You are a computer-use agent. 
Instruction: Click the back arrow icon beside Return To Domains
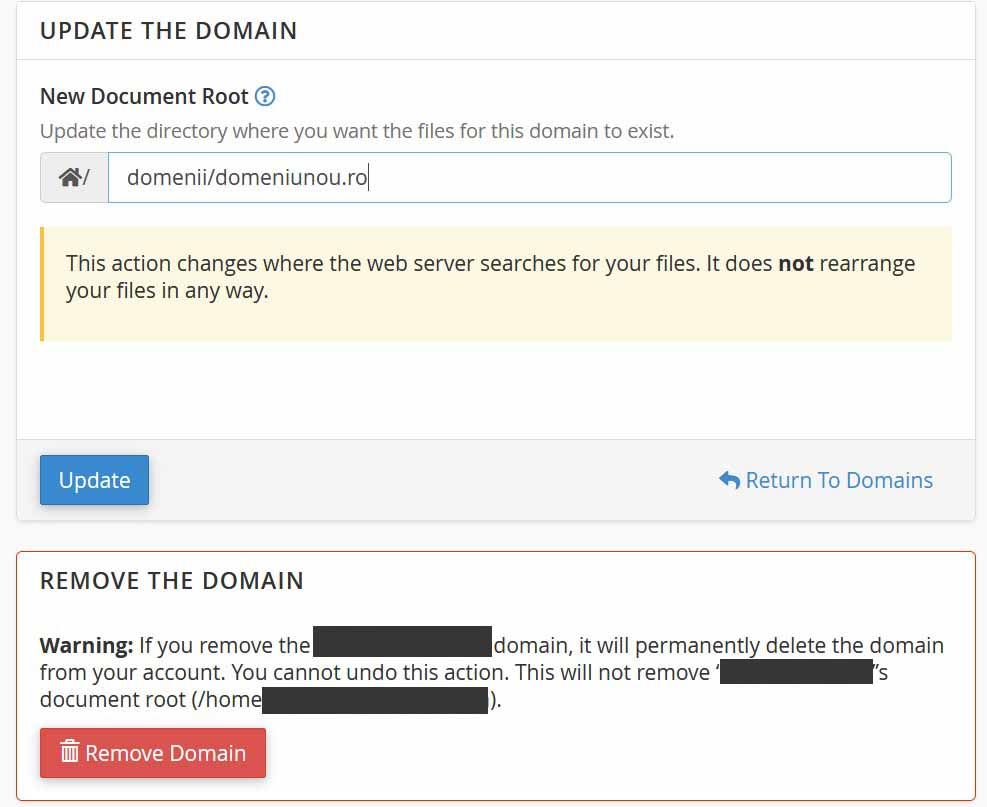click(x=729, y=480)
